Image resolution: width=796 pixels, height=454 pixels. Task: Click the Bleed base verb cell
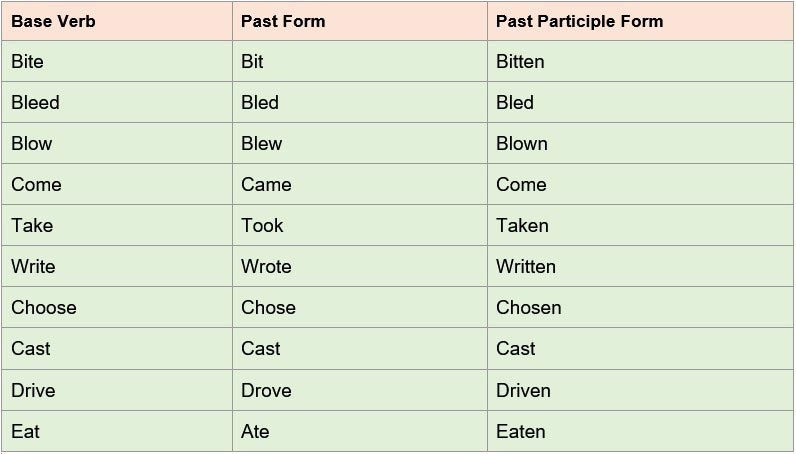[x=35, y=103]
